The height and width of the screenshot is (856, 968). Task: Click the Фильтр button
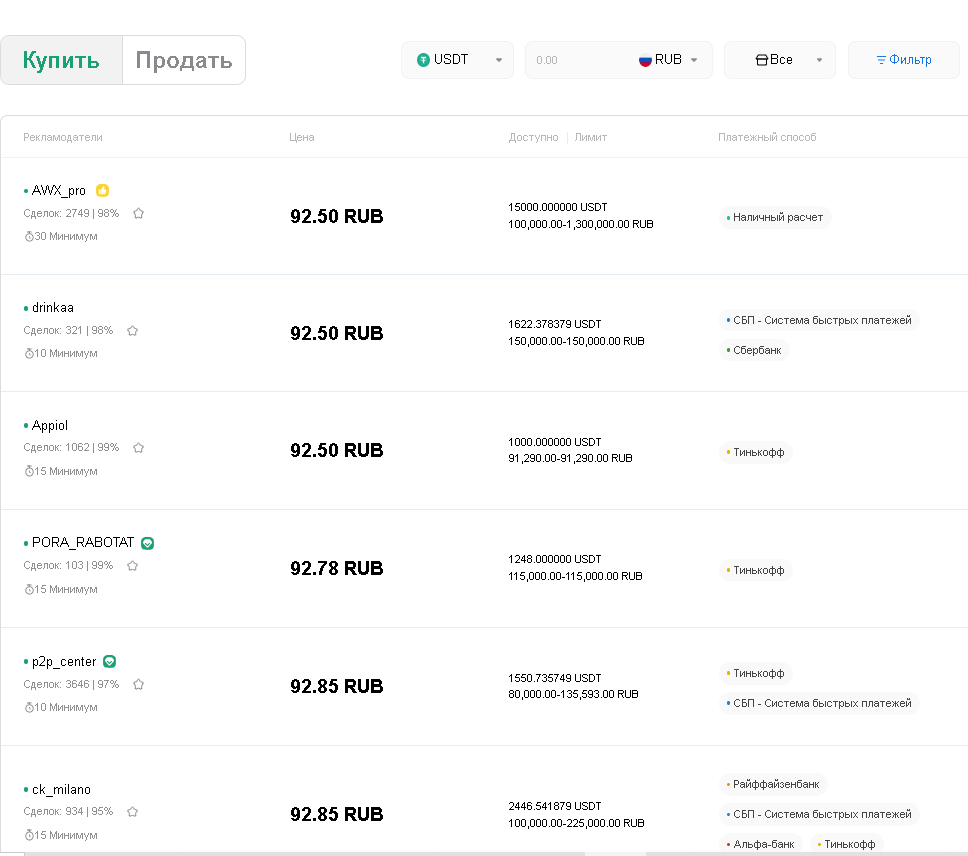pos(903,60)
